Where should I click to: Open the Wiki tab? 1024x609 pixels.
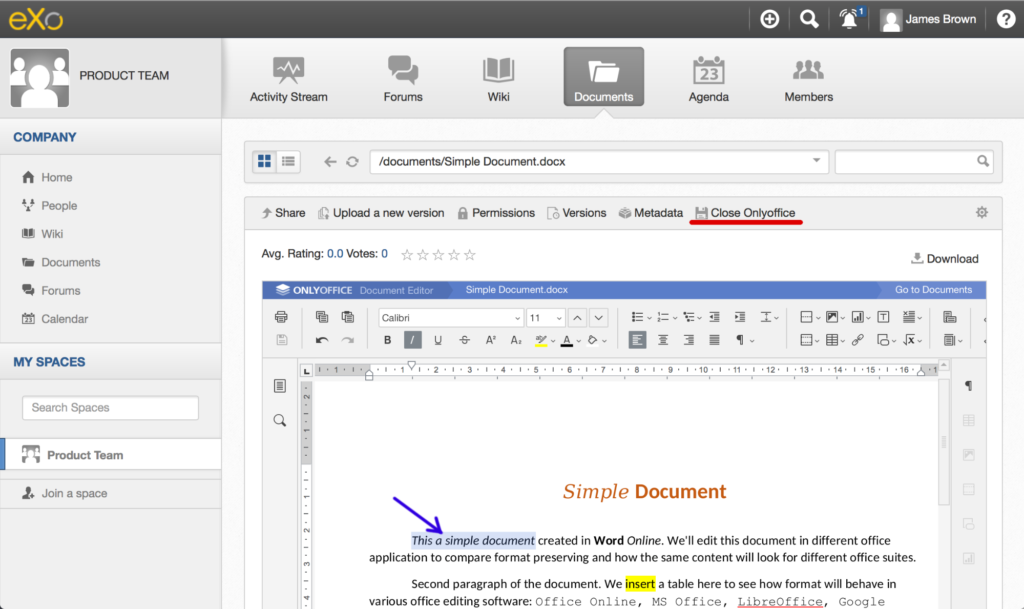pos(498,78)
